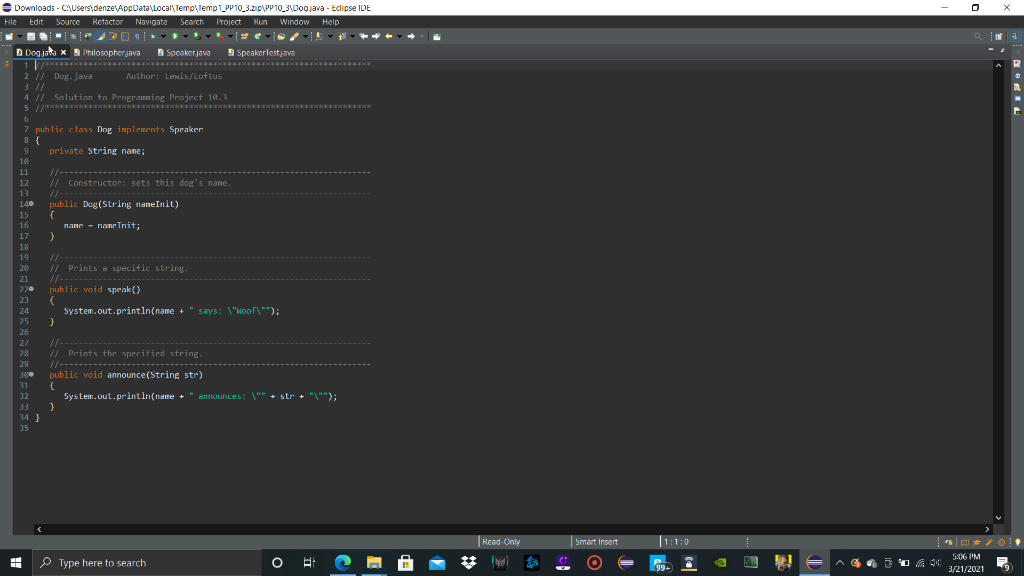This screenshot has height=576, width=1024.
Task: Start Debug with the bug icon
Action: coord(153,37)
